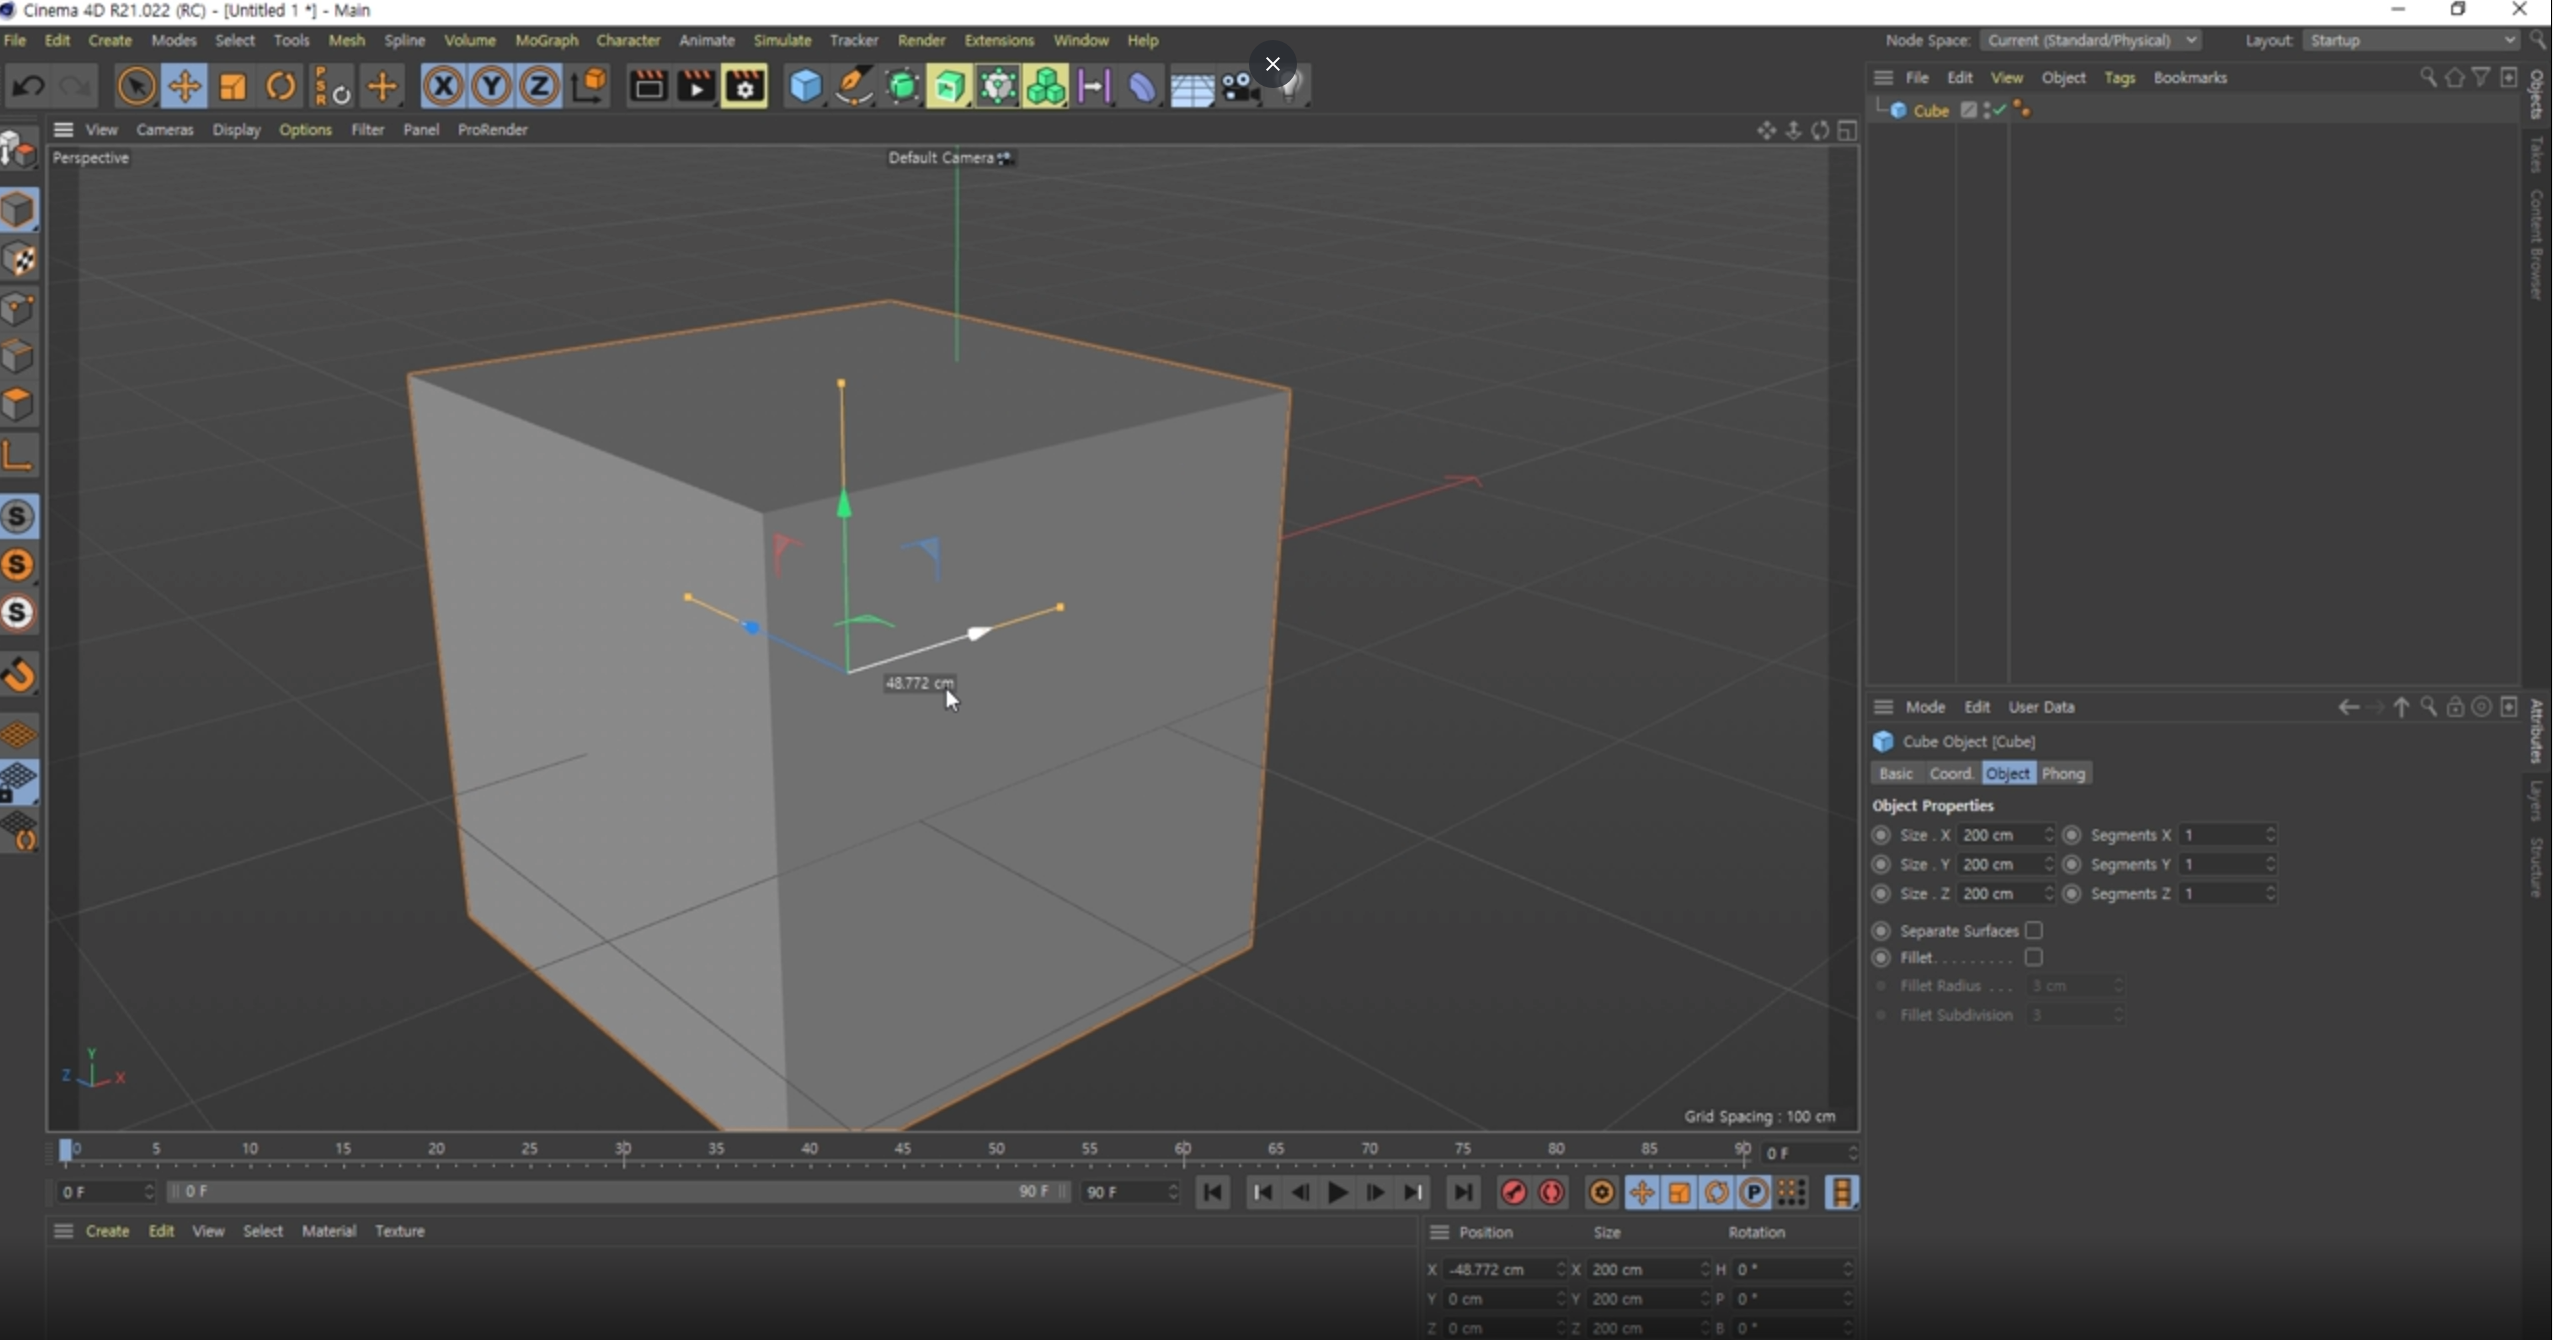Switch to the Coord. tab

[x=1950, y=774]
